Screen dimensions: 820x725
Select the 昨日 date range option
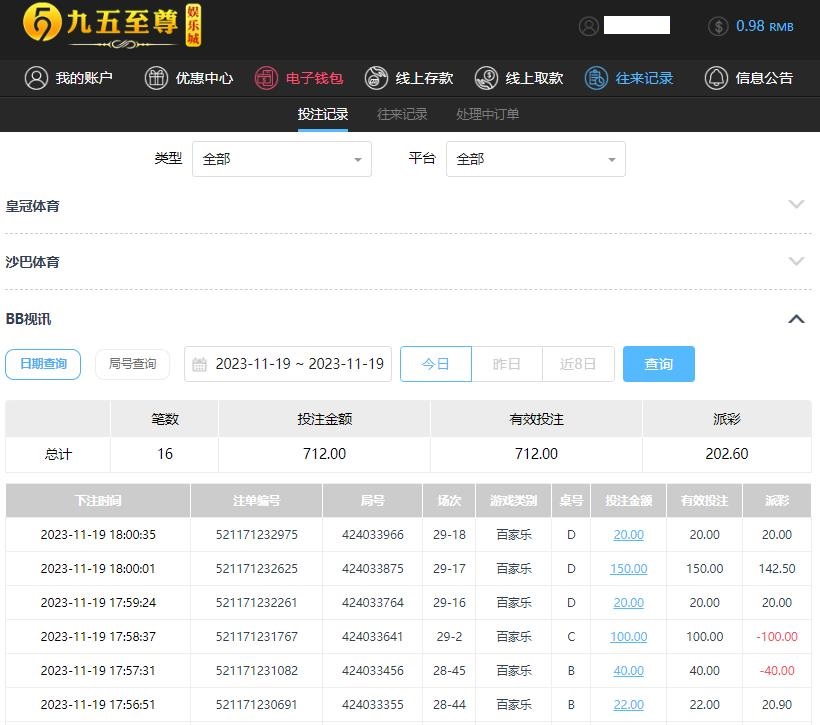[507, 364]
